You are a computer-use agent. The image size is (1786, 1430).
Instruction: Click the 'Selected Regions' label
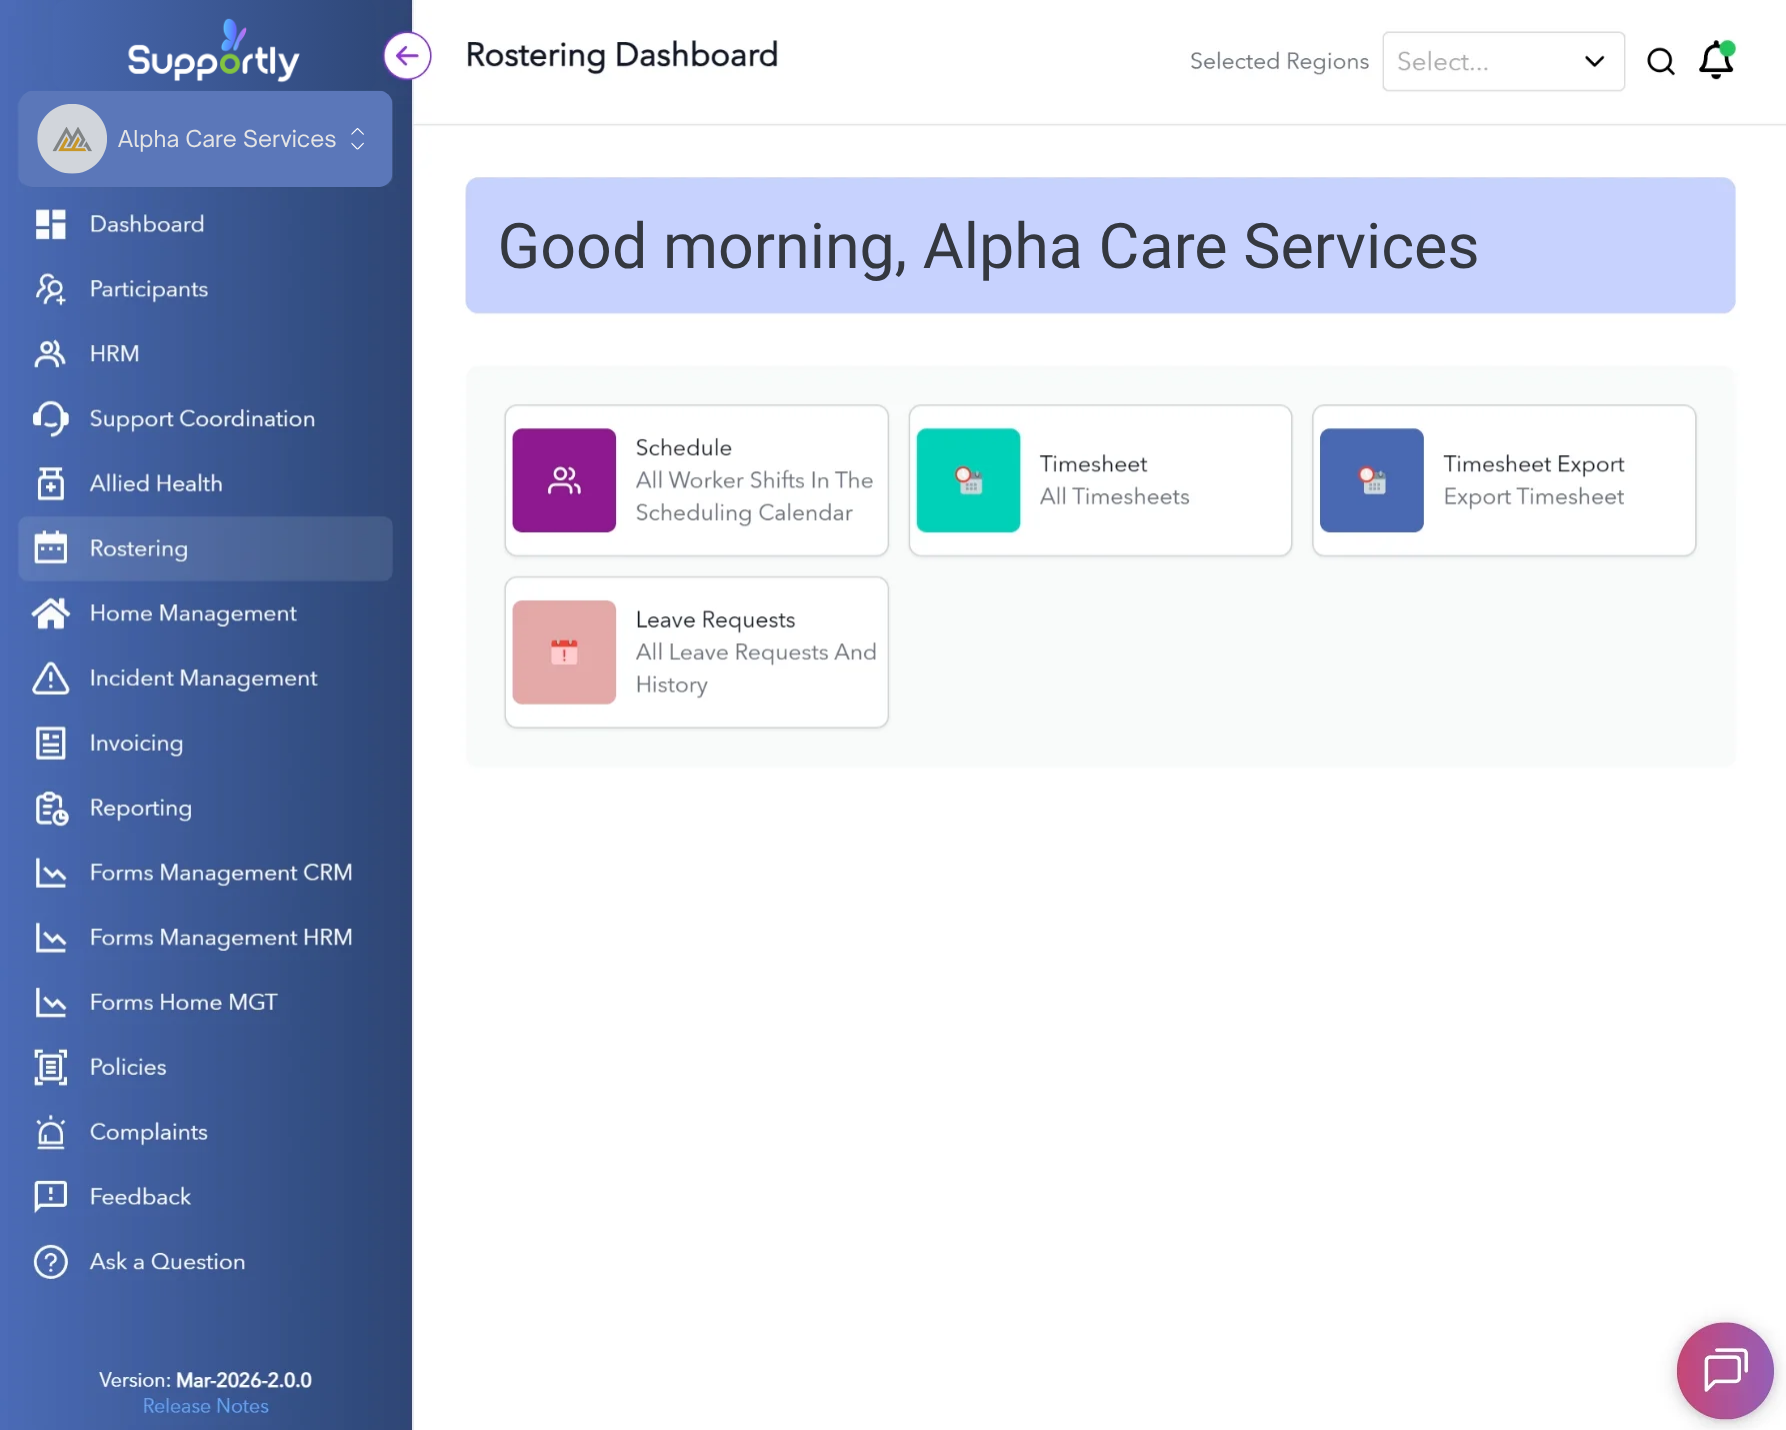(1279, 62)
